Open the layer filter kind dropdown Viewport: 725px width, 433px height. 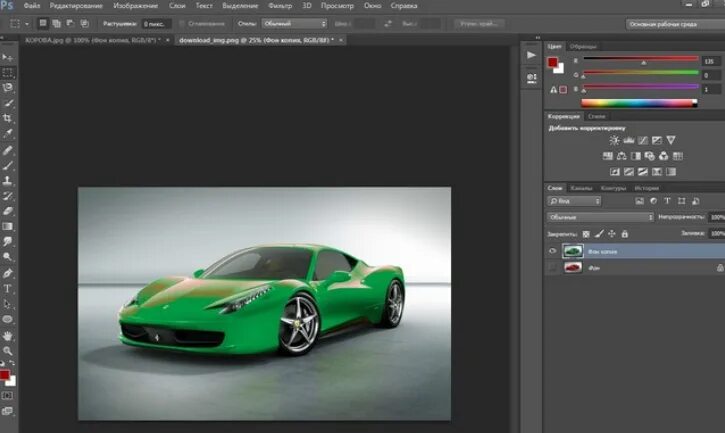coord(574,201)
